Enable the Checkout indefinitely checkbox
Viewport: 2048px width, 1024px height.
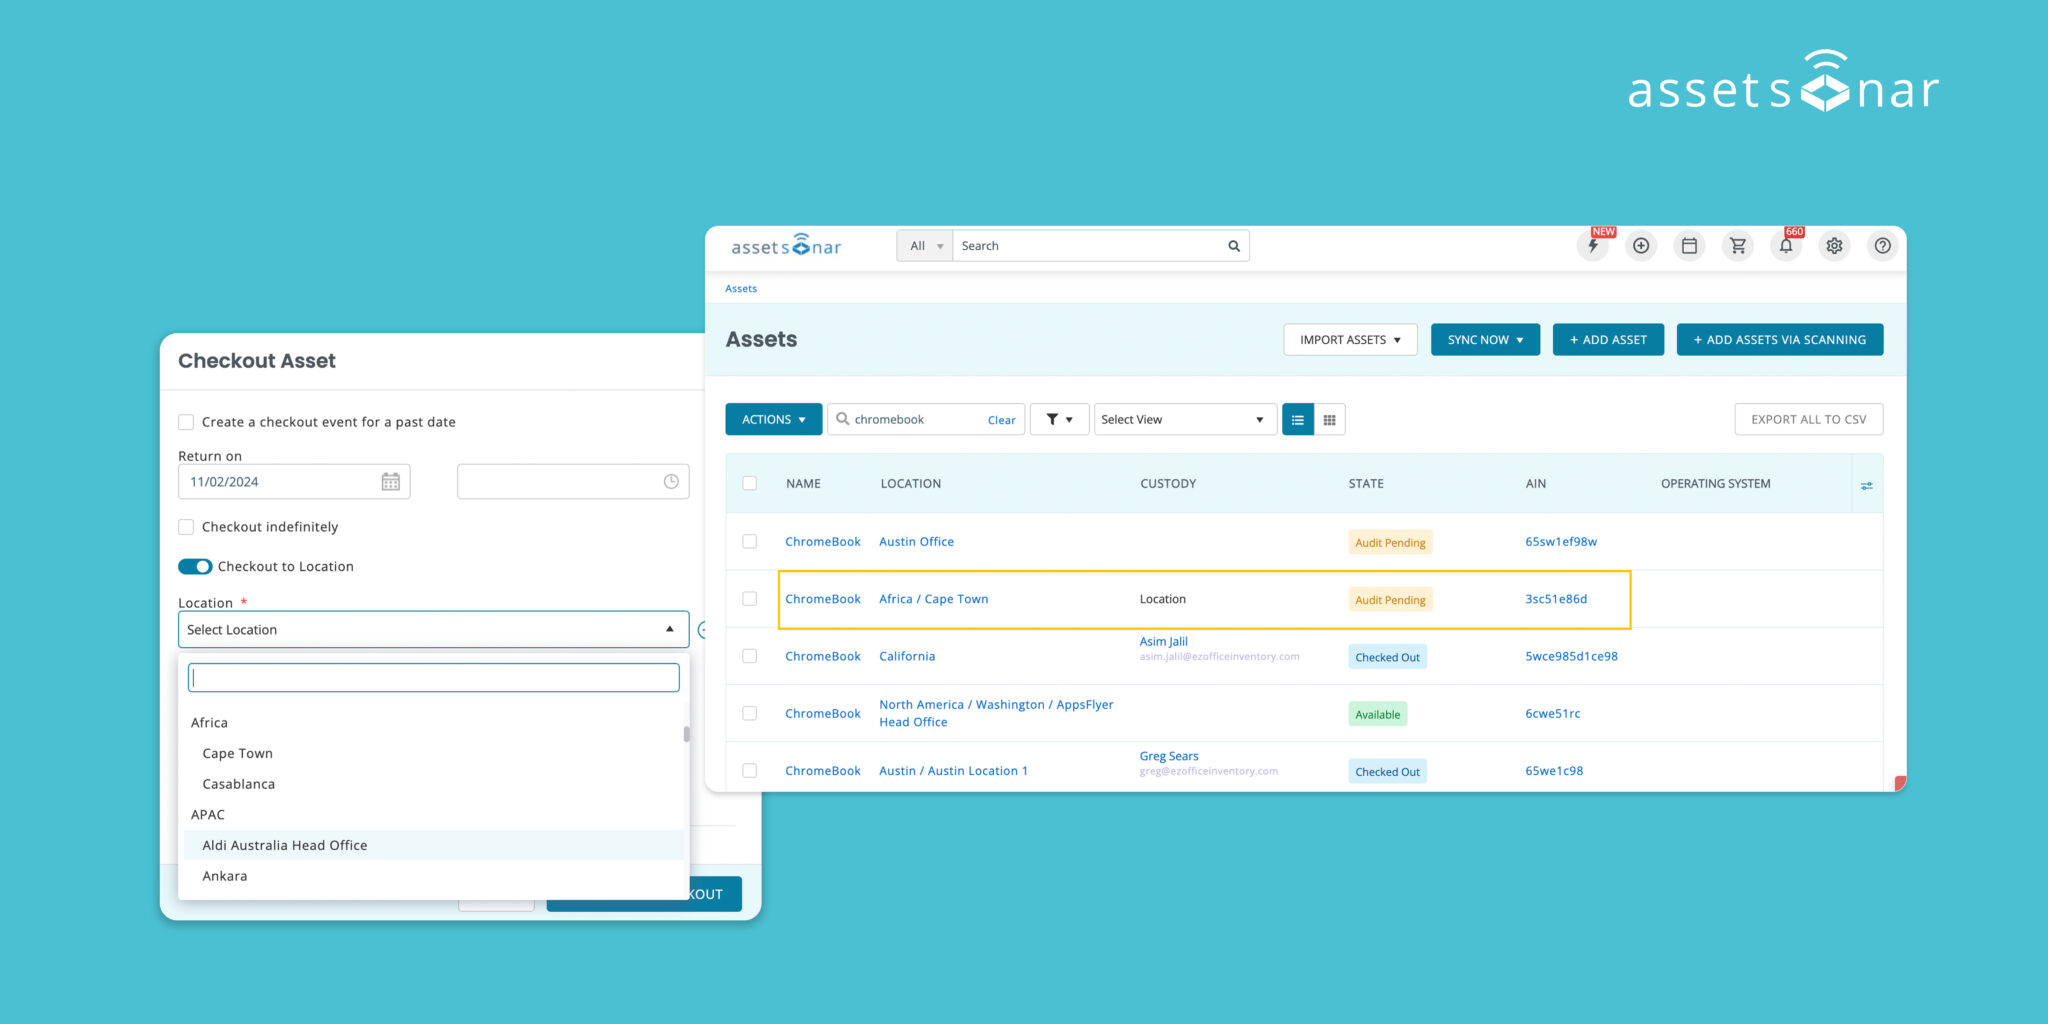click(186, 526)
